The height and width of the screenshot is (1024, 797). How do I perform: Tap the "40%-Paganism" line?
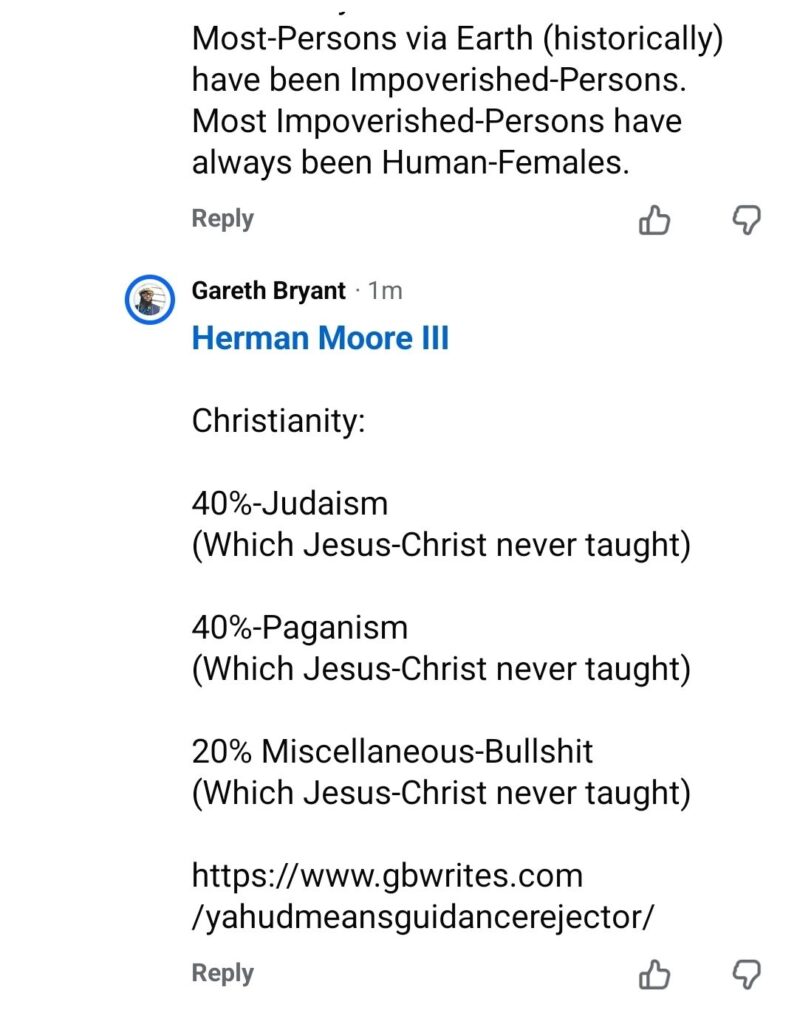(300, 628)
